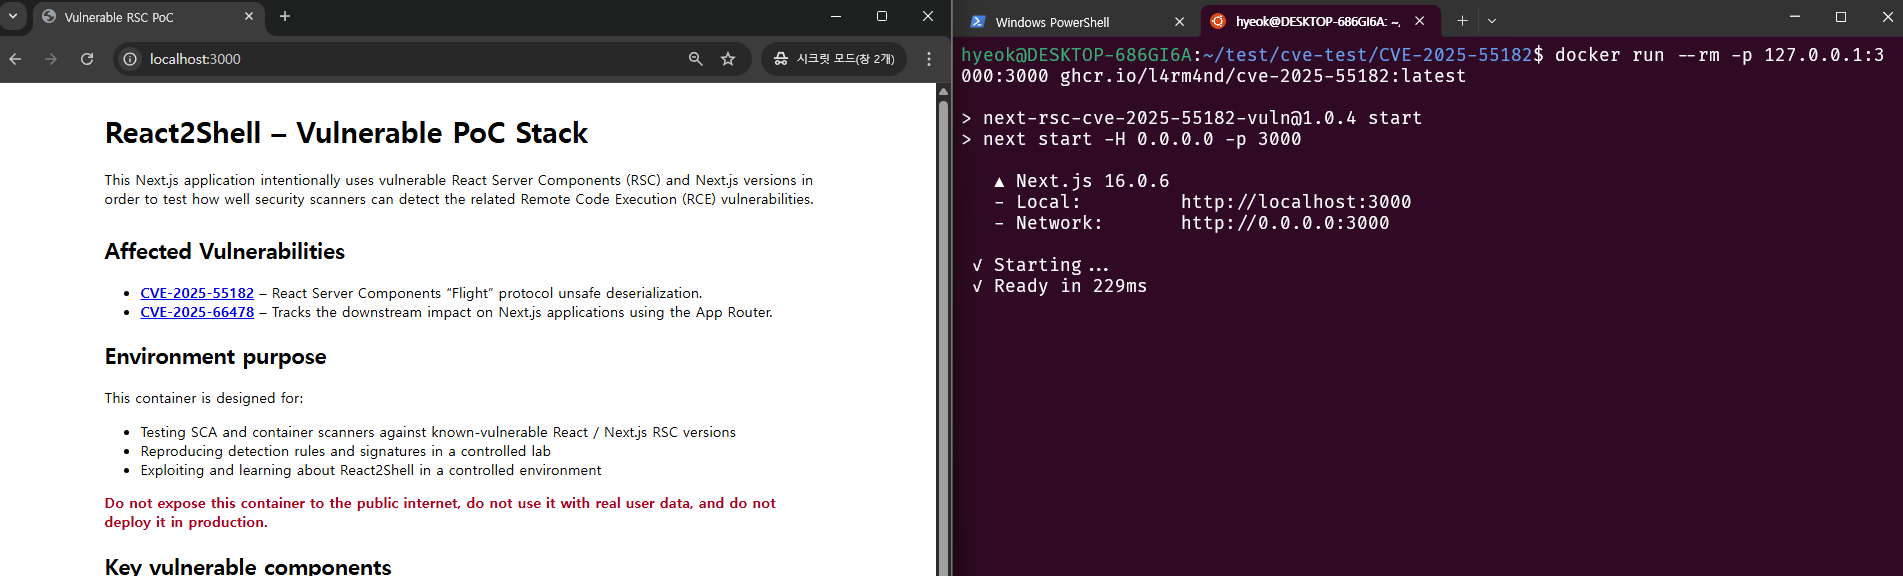Click terminal URL http://0.0.0.0:3000
Screen dimensions: 1903x576
(1285, 223)
